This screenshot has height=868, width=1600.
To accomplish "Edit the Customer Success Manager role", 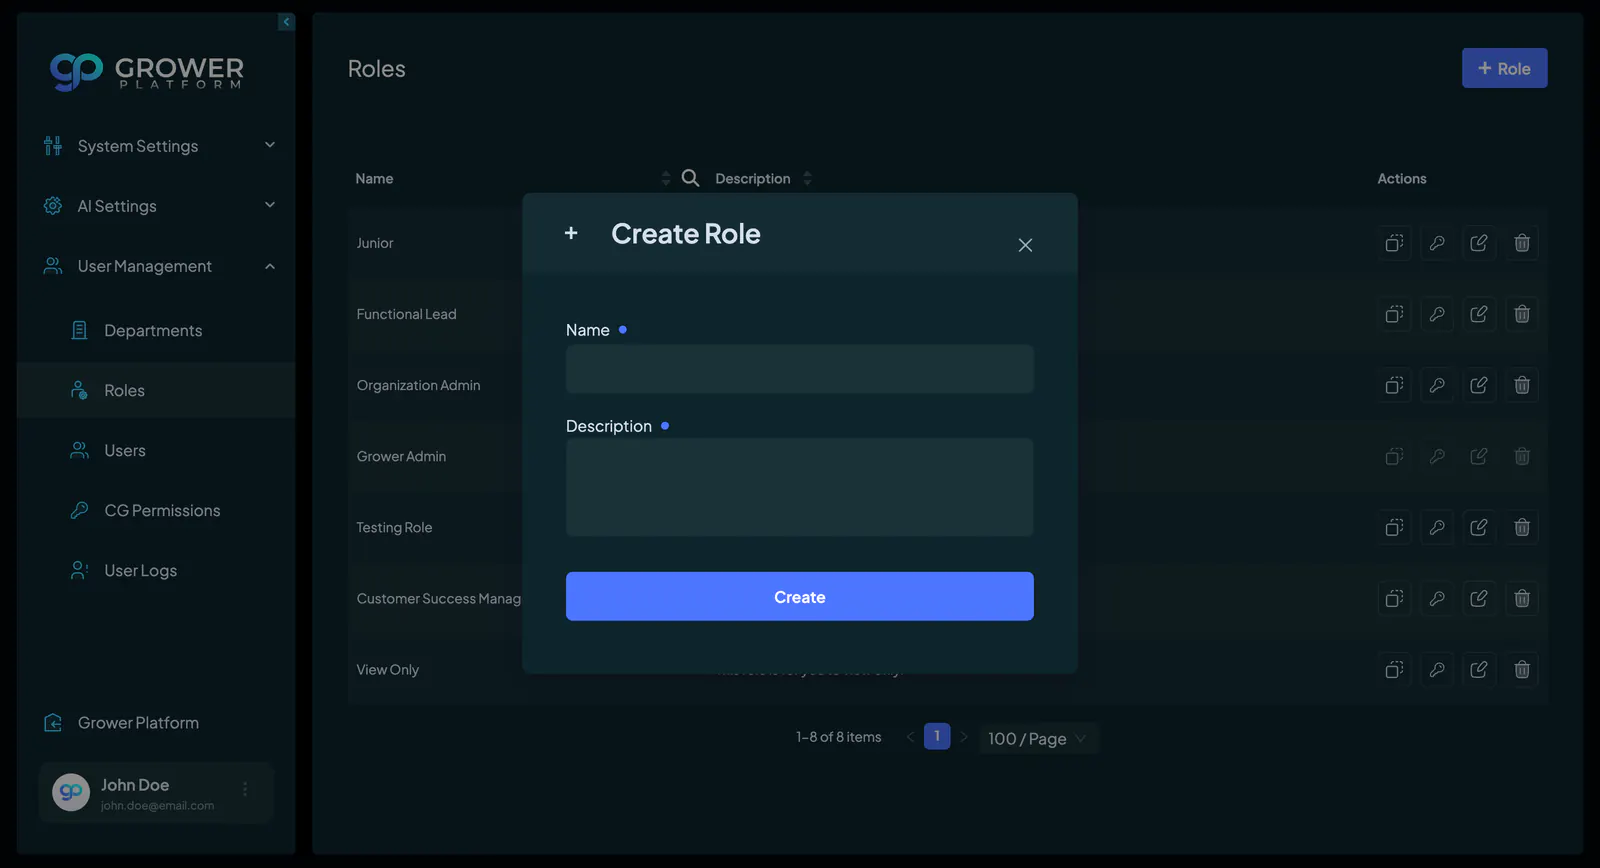I will pos(1479,598).
